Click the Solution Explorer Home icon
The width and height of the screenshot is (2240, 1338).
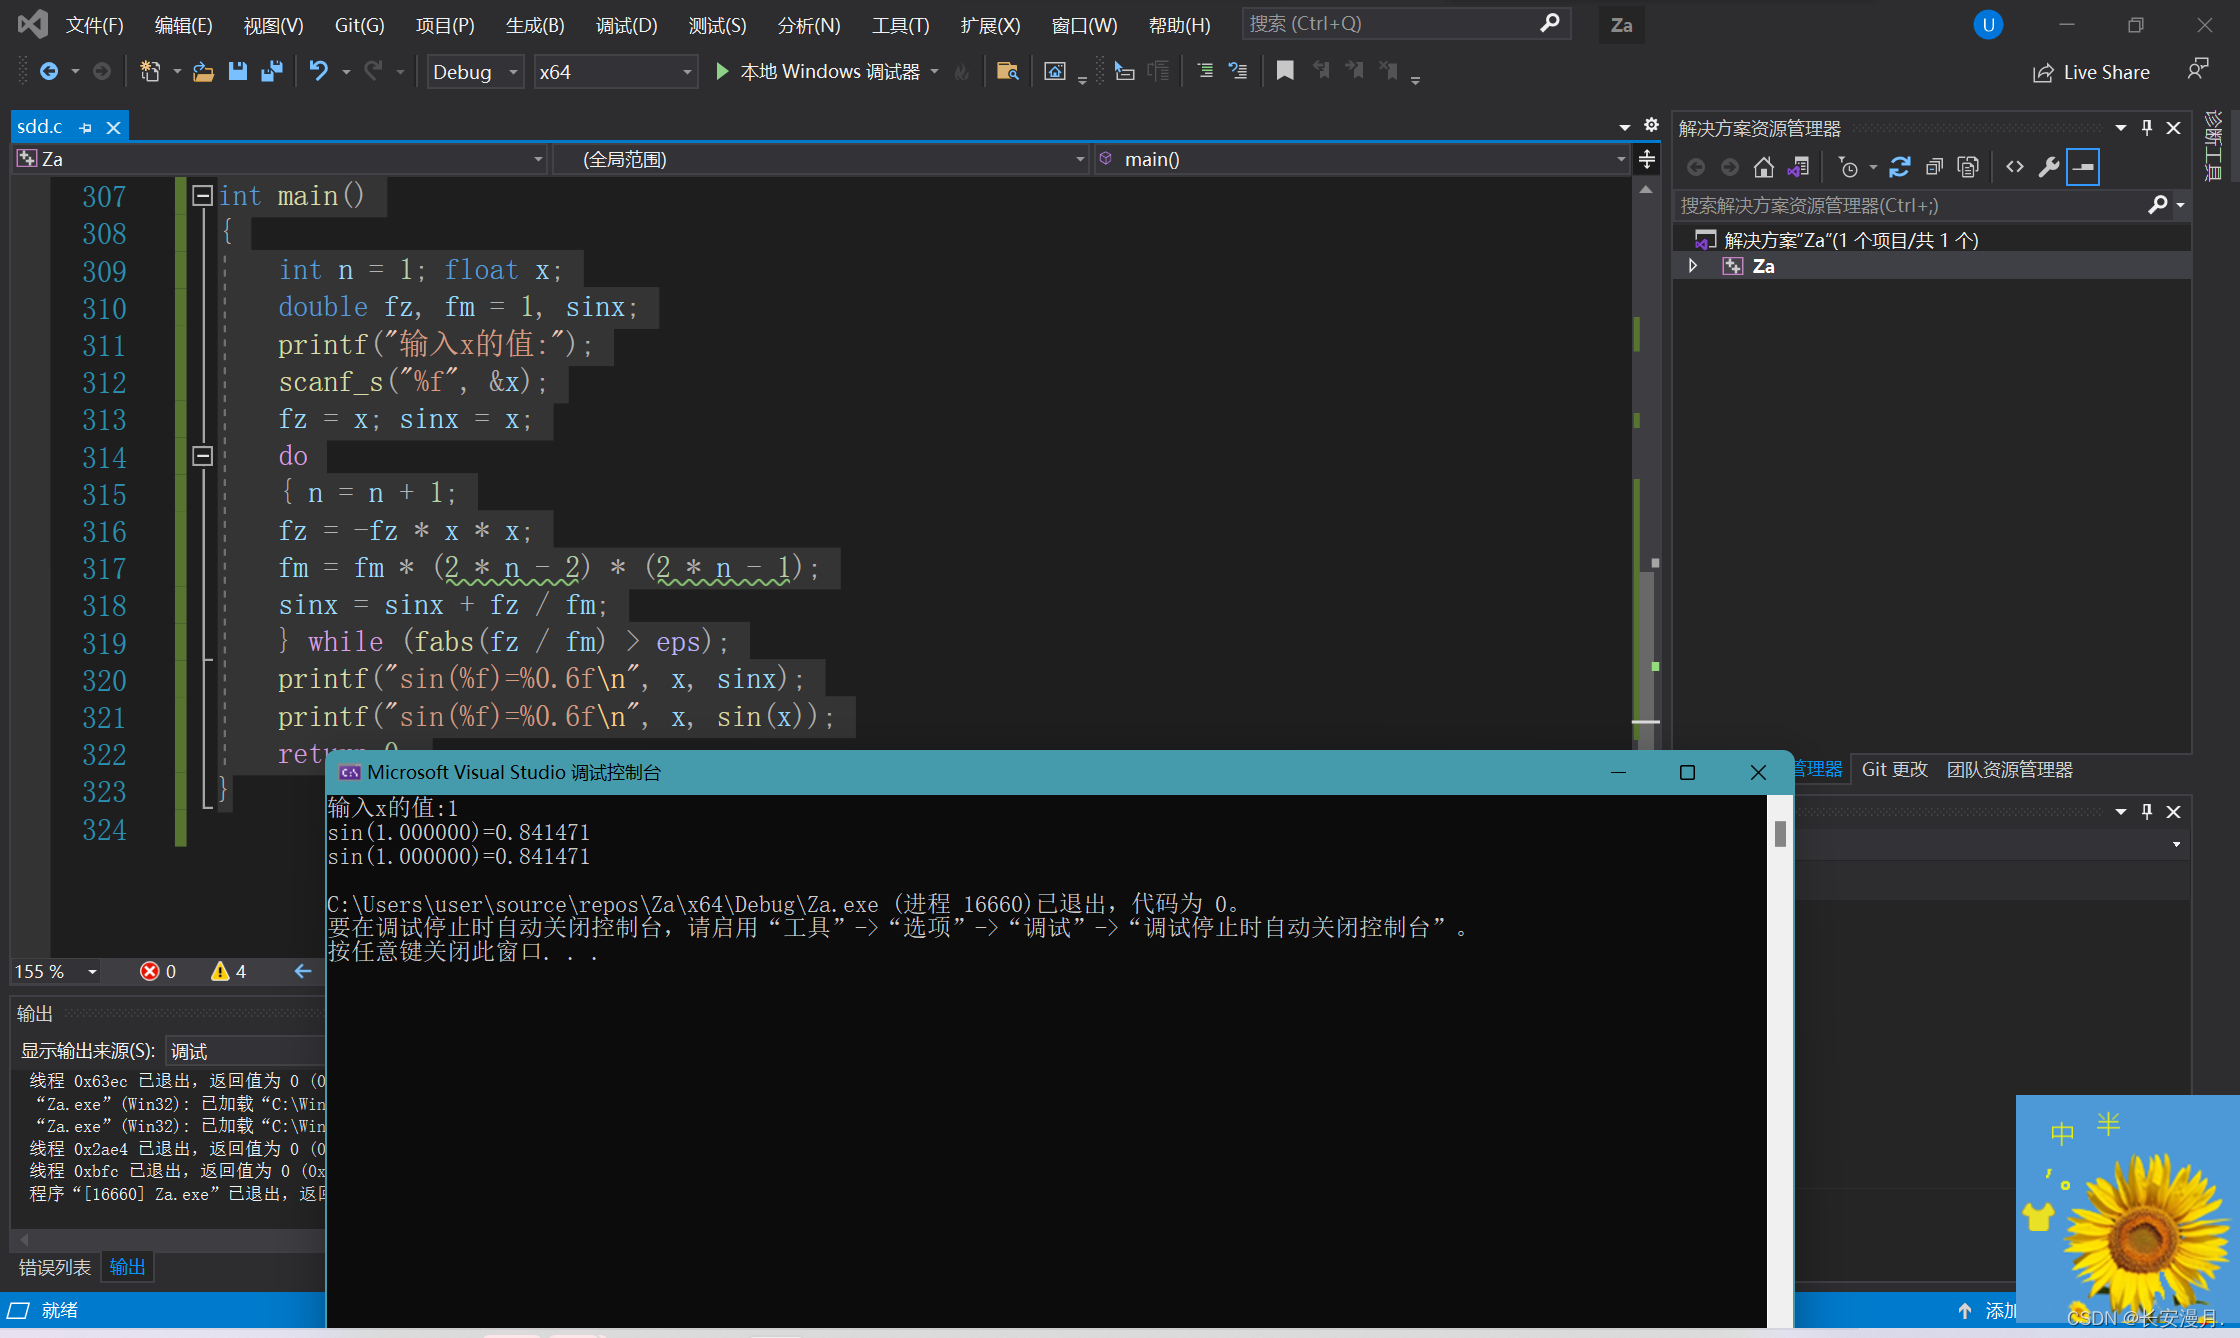[x=1764, y=167]
